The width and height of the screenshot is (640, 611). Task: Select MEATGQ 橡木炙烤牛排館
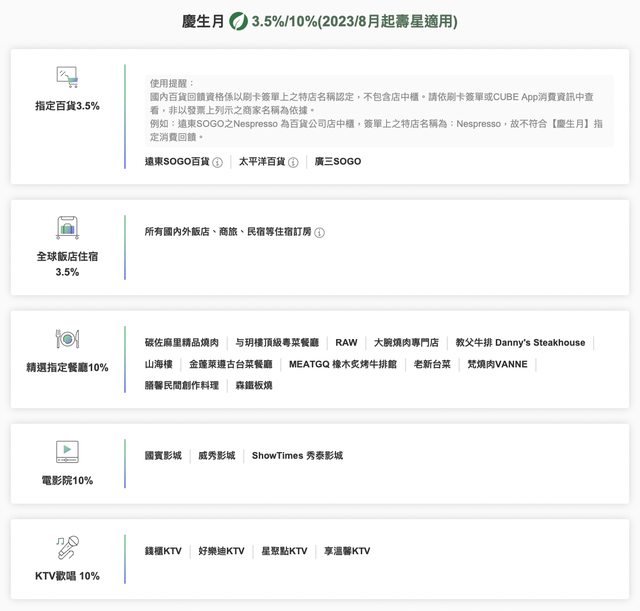342,364
